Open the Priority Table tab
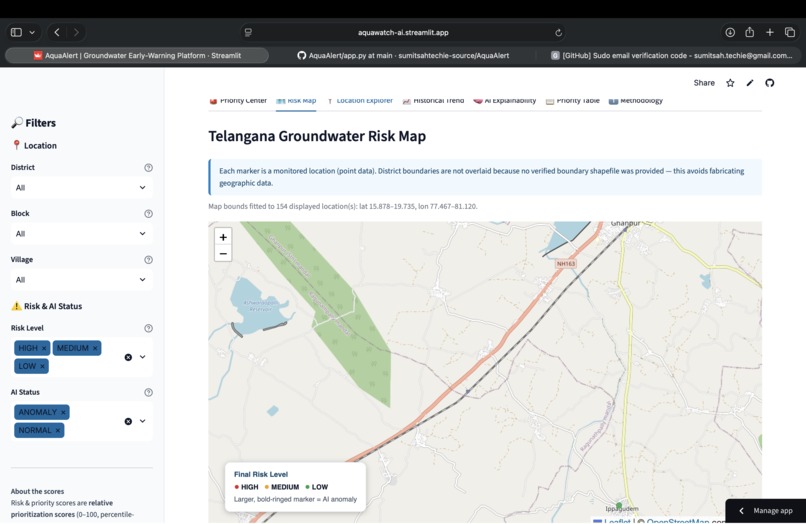The image size is (806, 524). 573,101
